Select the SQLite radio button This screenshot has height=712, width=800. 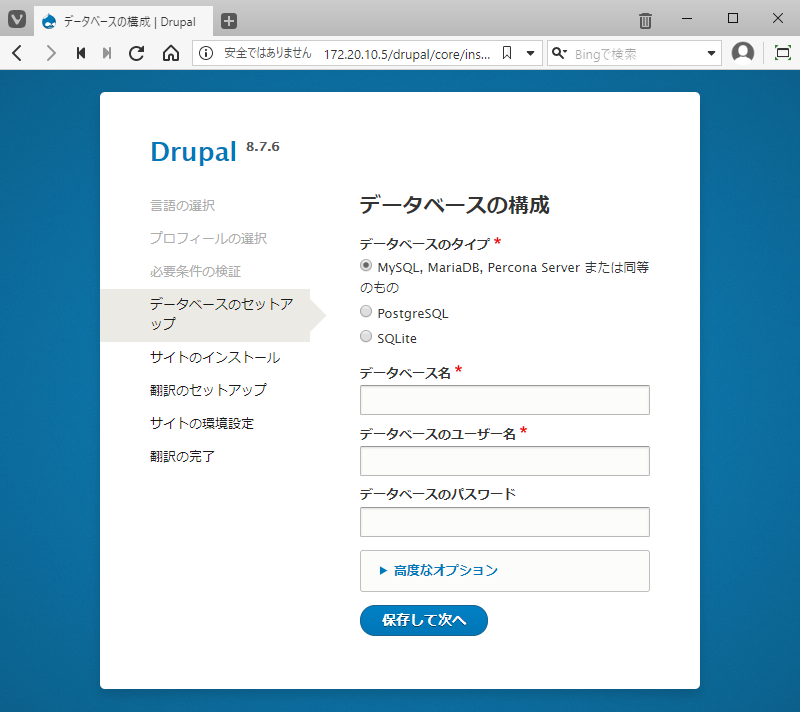click(x=366, y=336)
